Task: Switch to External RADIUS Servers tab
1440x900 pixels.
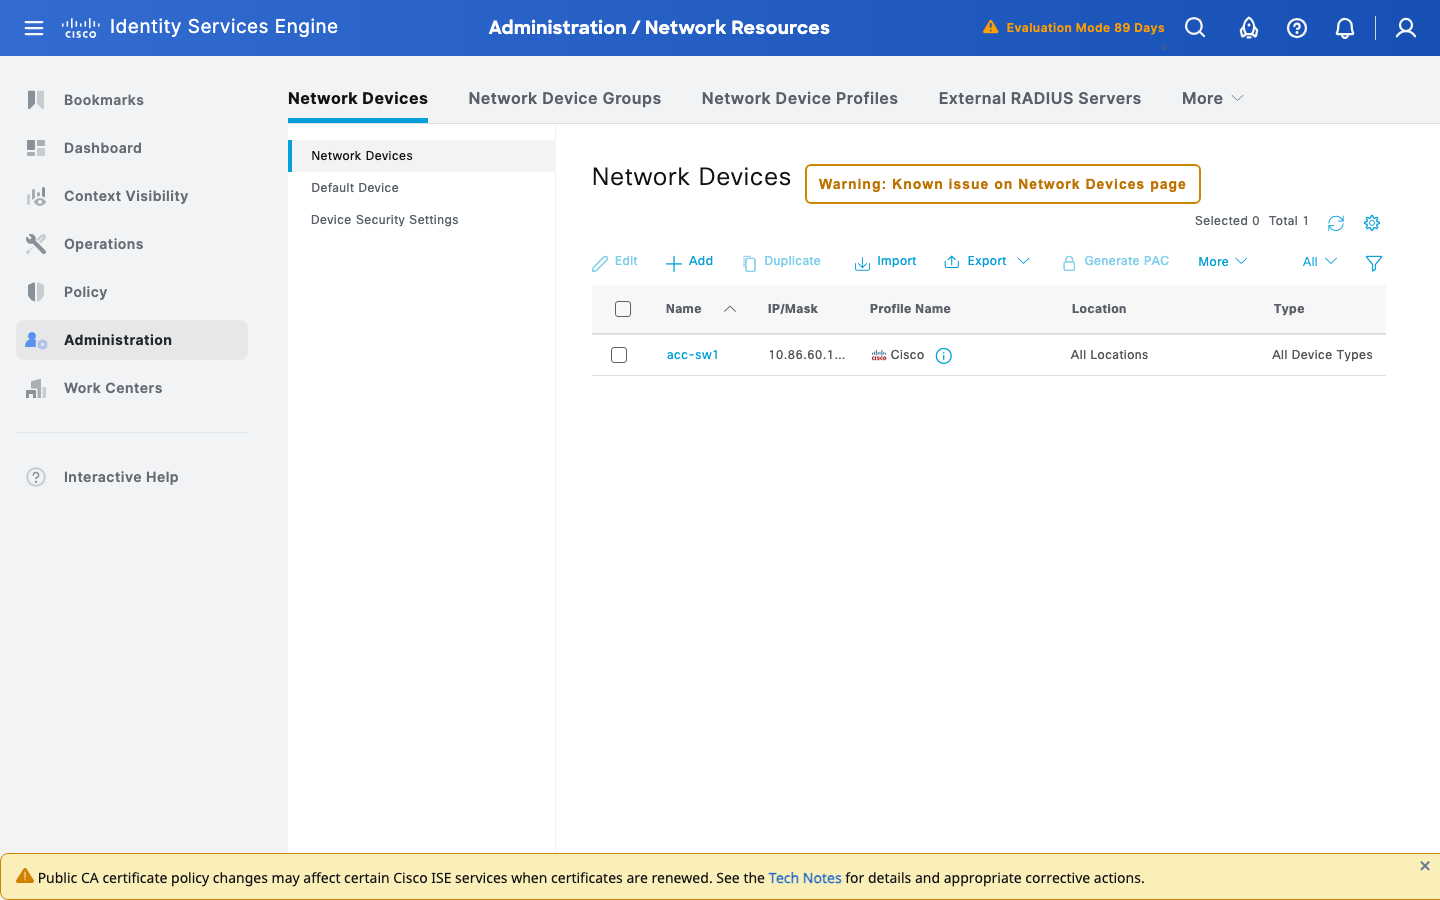Action: click(1040, 98)
